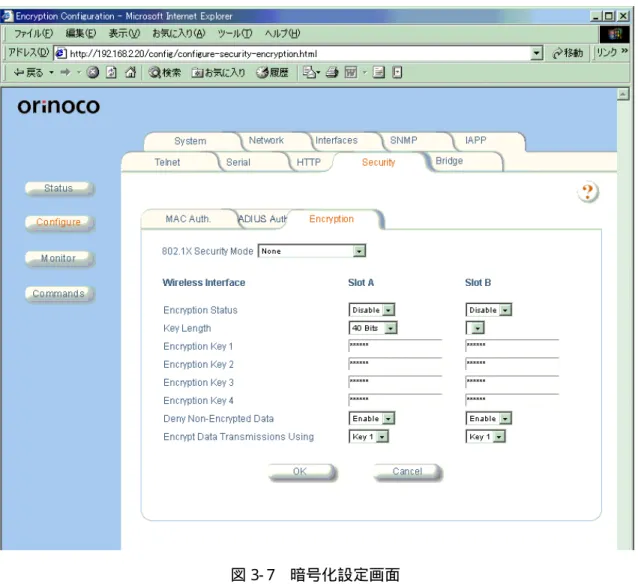Viewport: 638px width, 584px height.
Task: Open the ツール (Tools) menu
Action: (x=234, y=33)
